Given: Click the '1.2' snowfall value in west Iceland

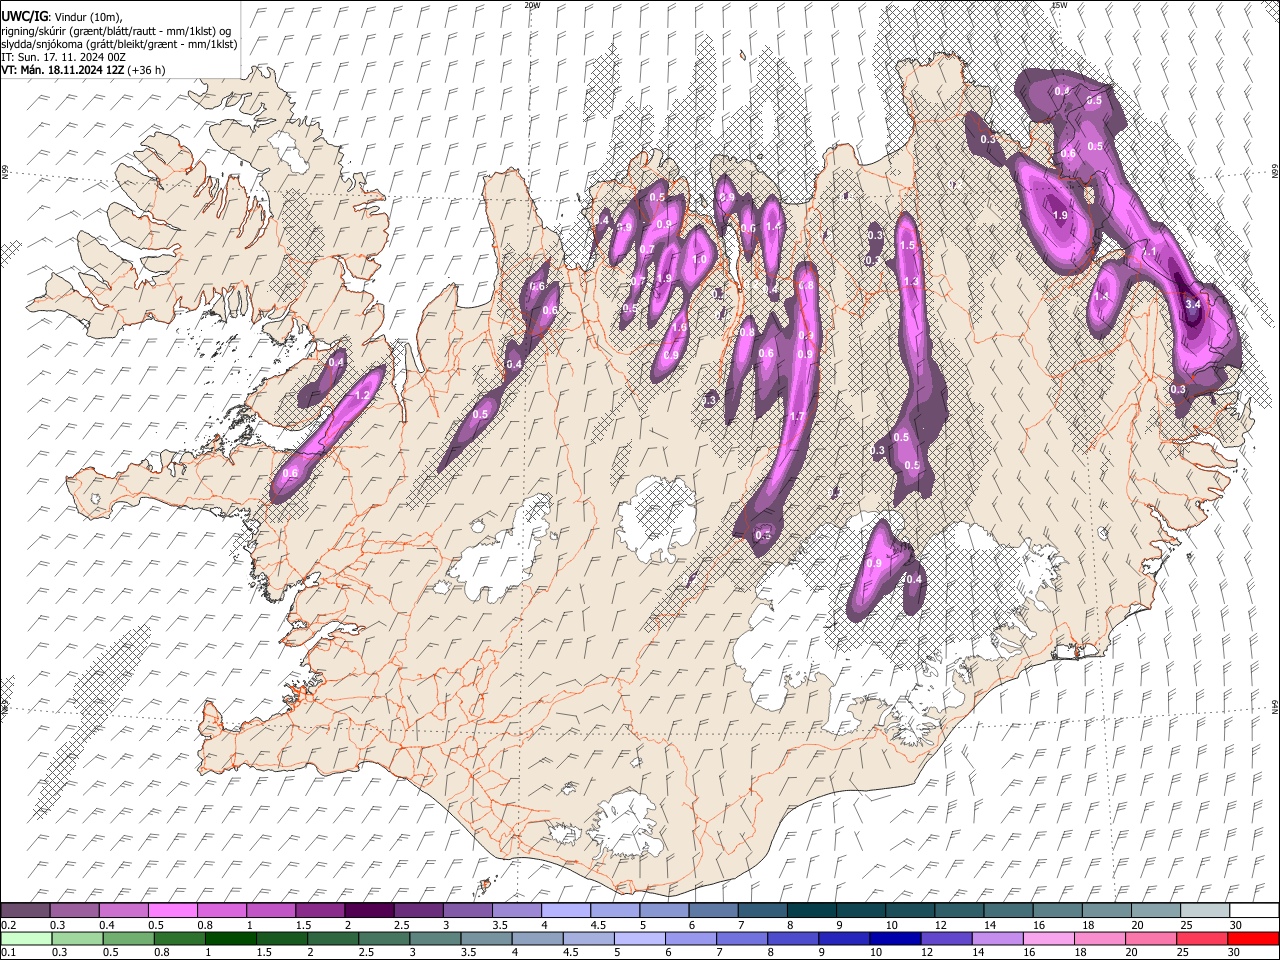Looking at the screenshot, I should (362, 396).
